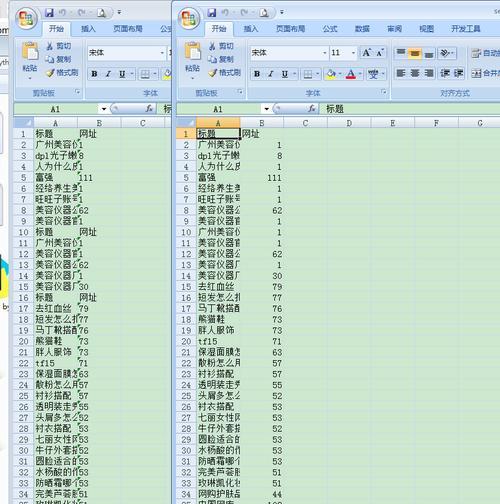This screenshot has height=504, width=500.
Task: Open 视图 tab
Action: coord(426,29)
